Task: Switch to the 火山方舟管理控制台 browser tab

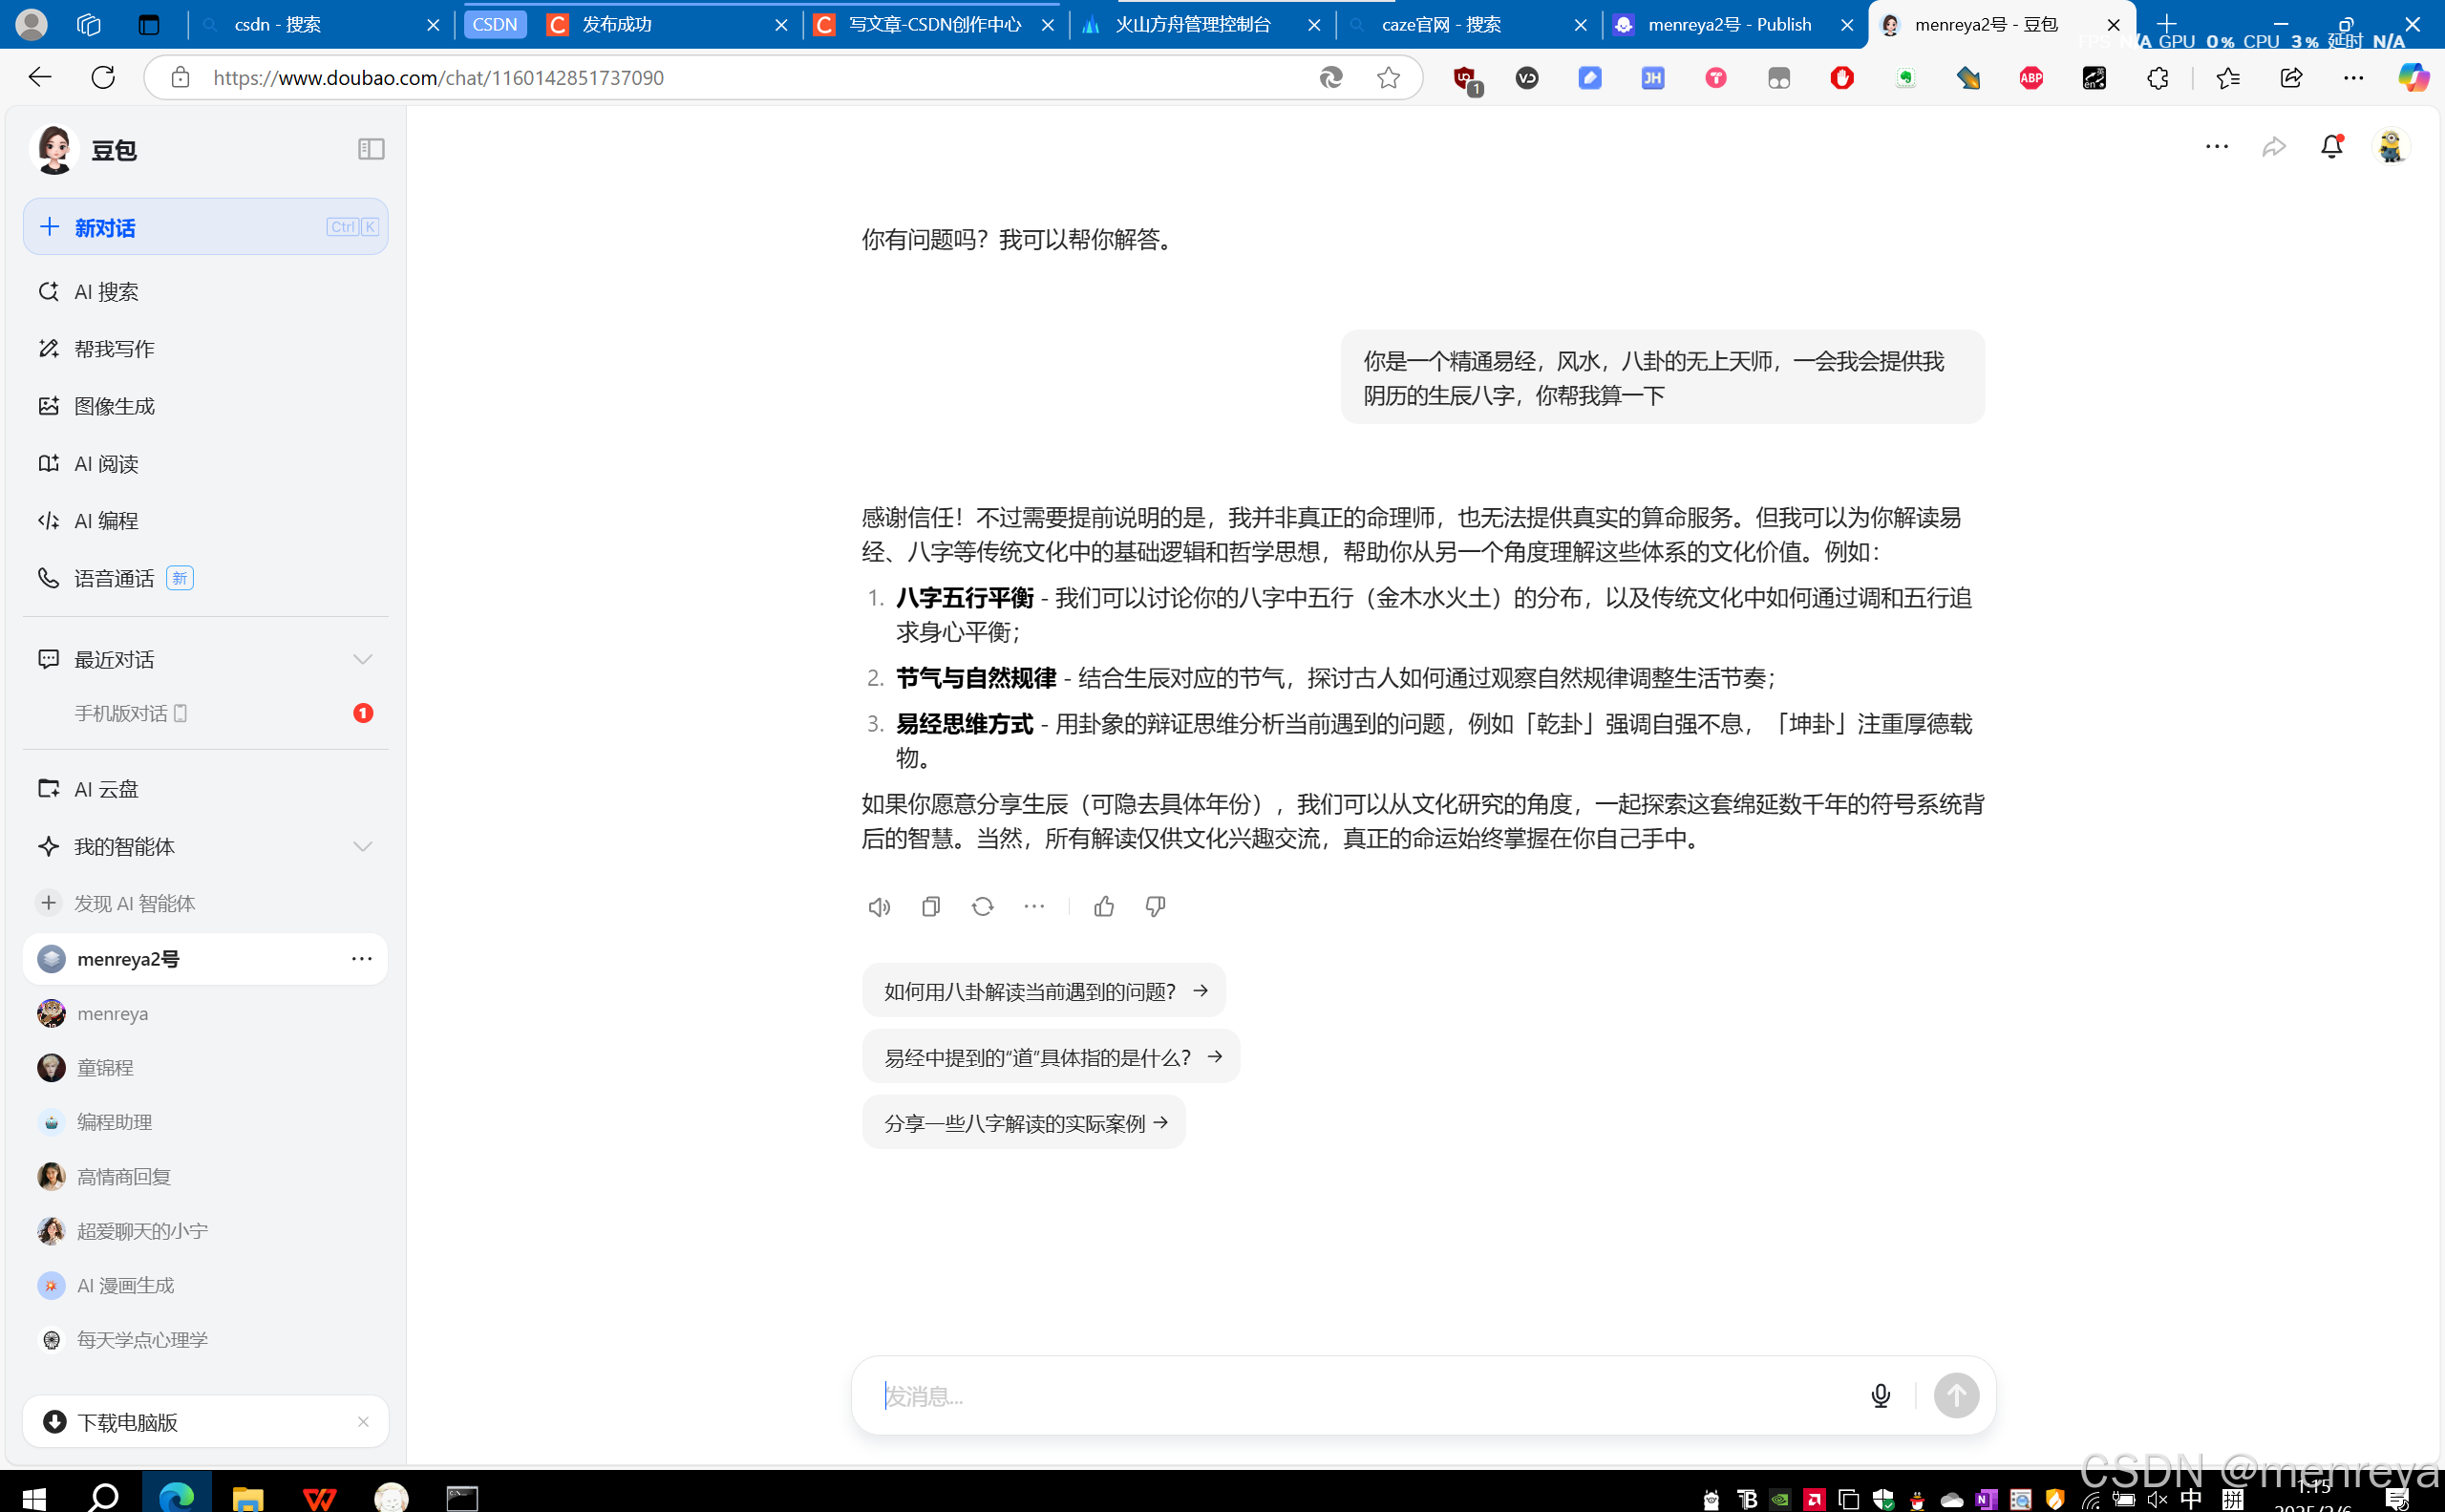Action: click(1192, 25)
